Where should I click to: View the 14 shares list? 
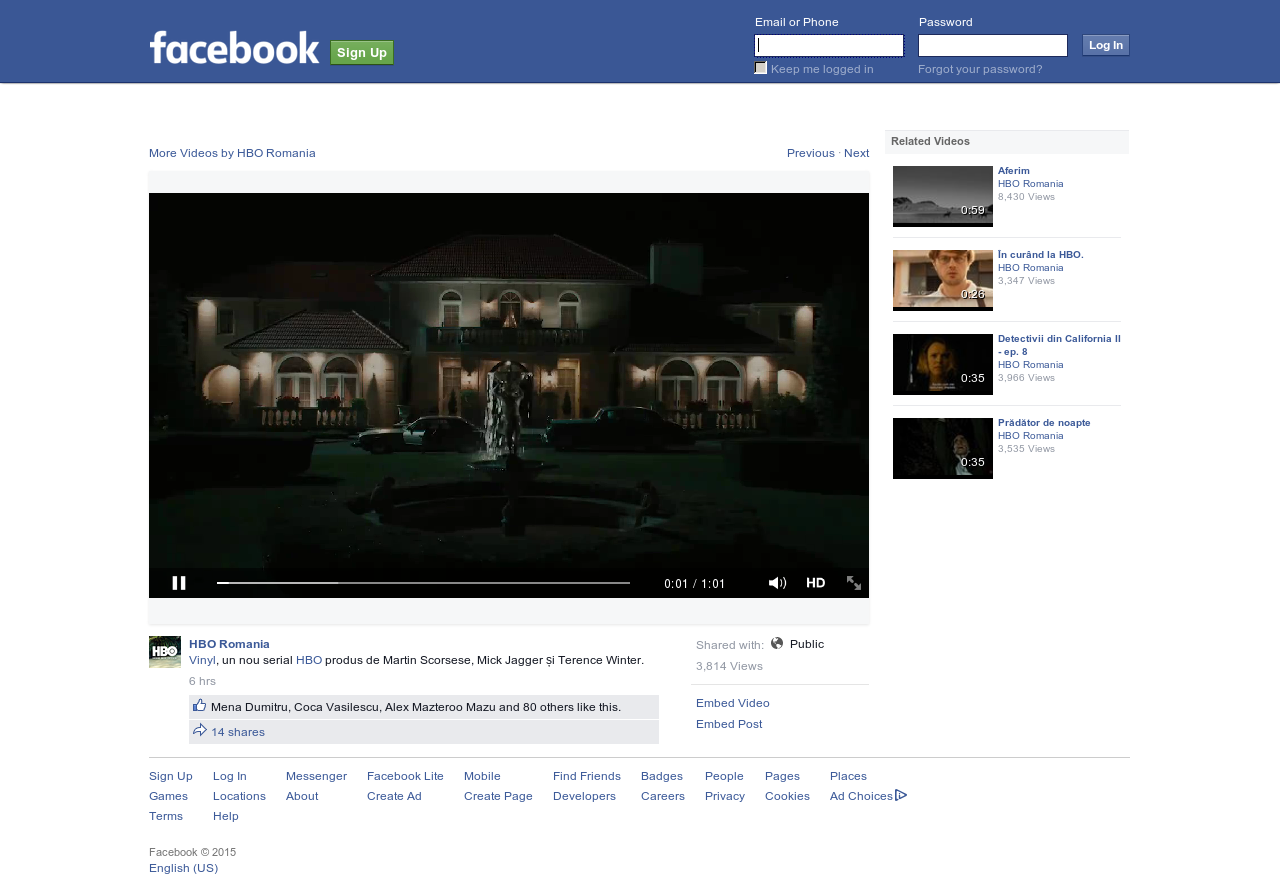pyautogui.click(x=238, y=732)
